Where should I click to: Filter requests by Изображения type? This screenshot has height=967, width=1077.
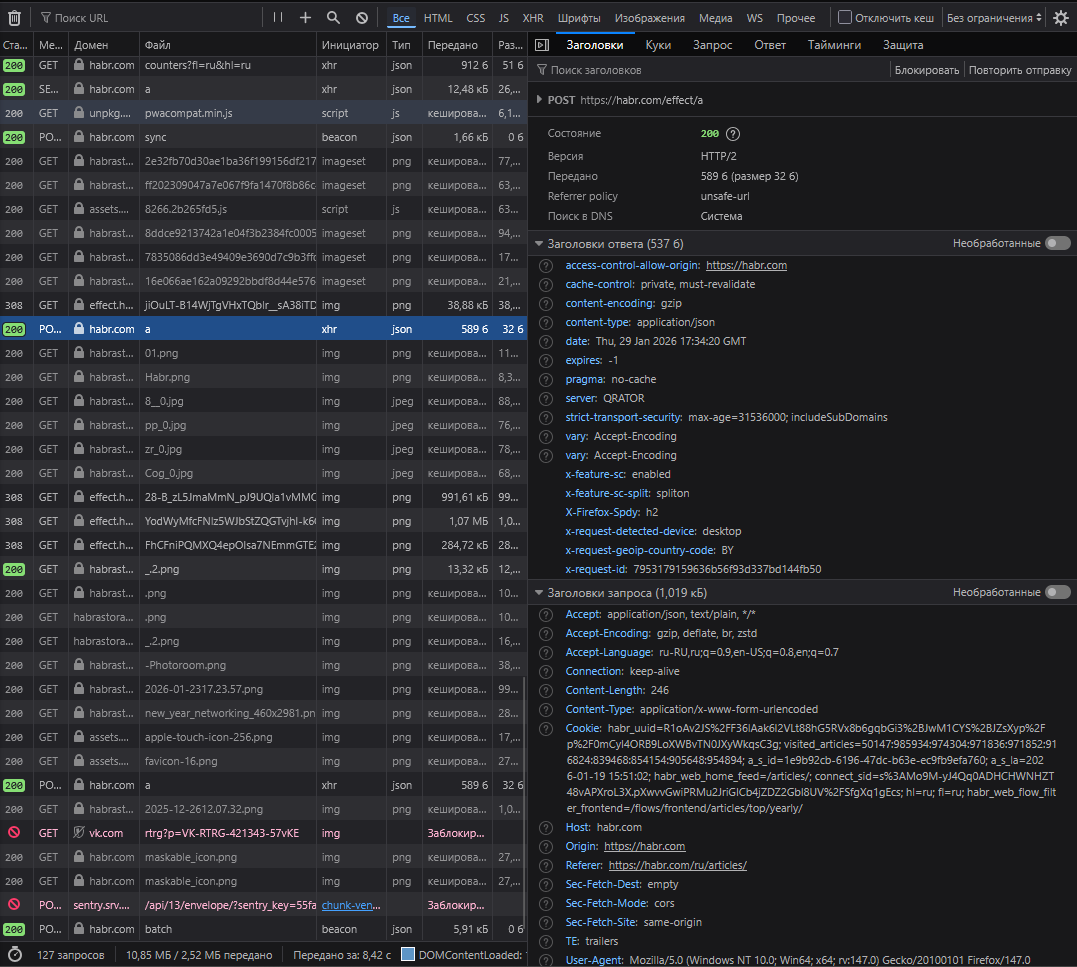[x=649, y=18]
